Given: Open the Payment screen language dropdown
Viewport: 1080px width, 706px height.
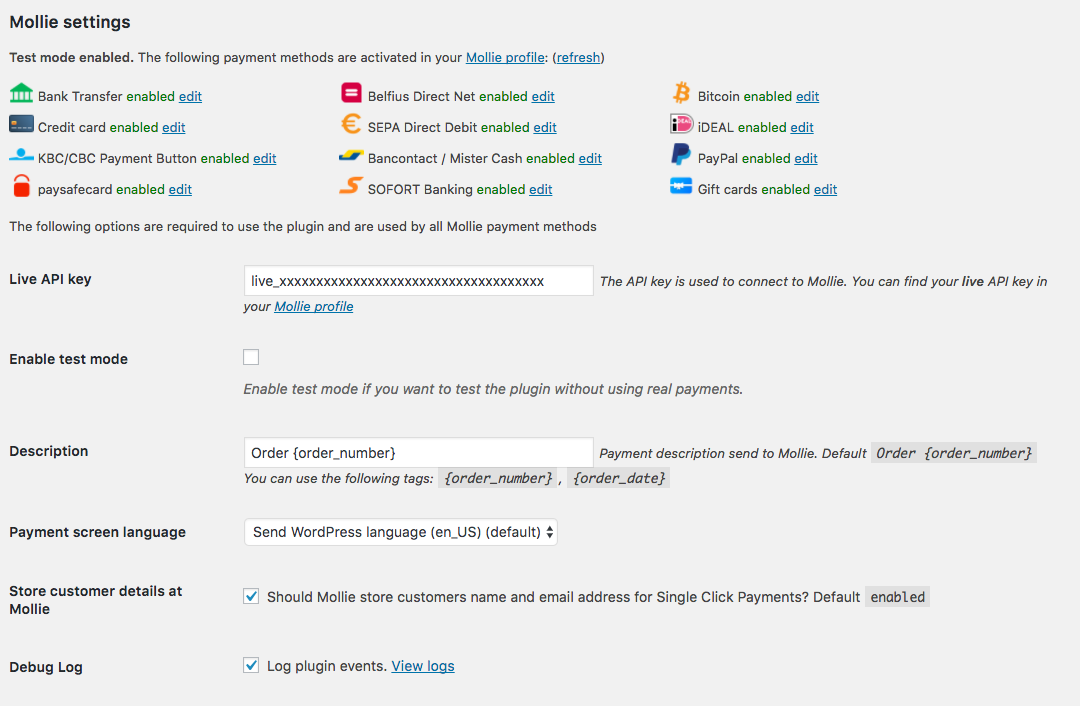Looking at the screenshot, I should pos(400,532).
